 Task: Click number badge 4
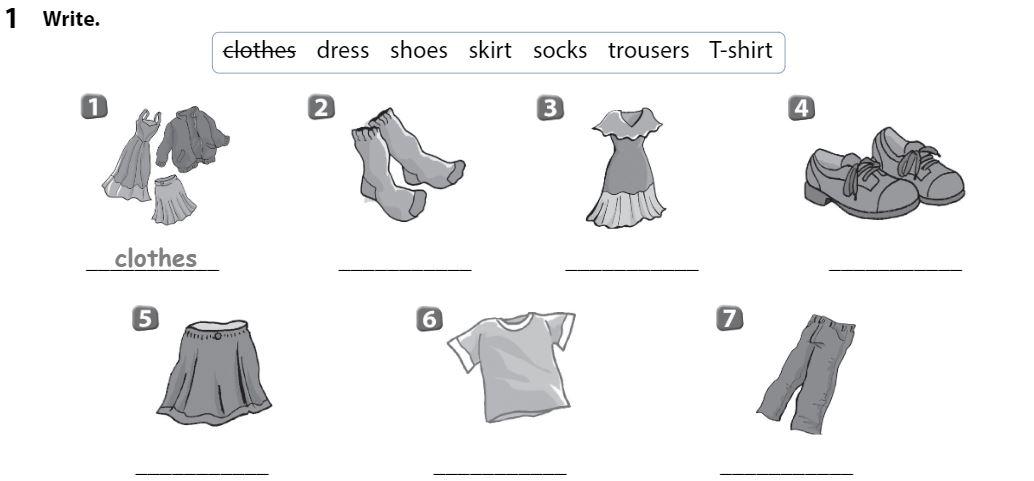click(x=801, y=108)
